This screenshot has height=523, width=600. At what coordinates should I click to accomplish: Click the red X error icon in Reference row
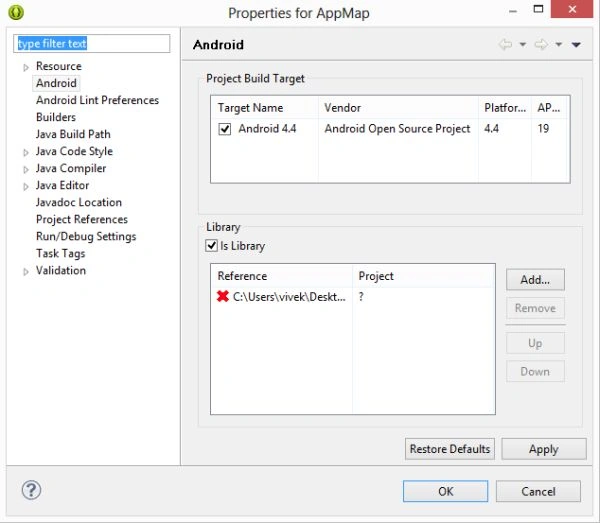pos(223,297)
